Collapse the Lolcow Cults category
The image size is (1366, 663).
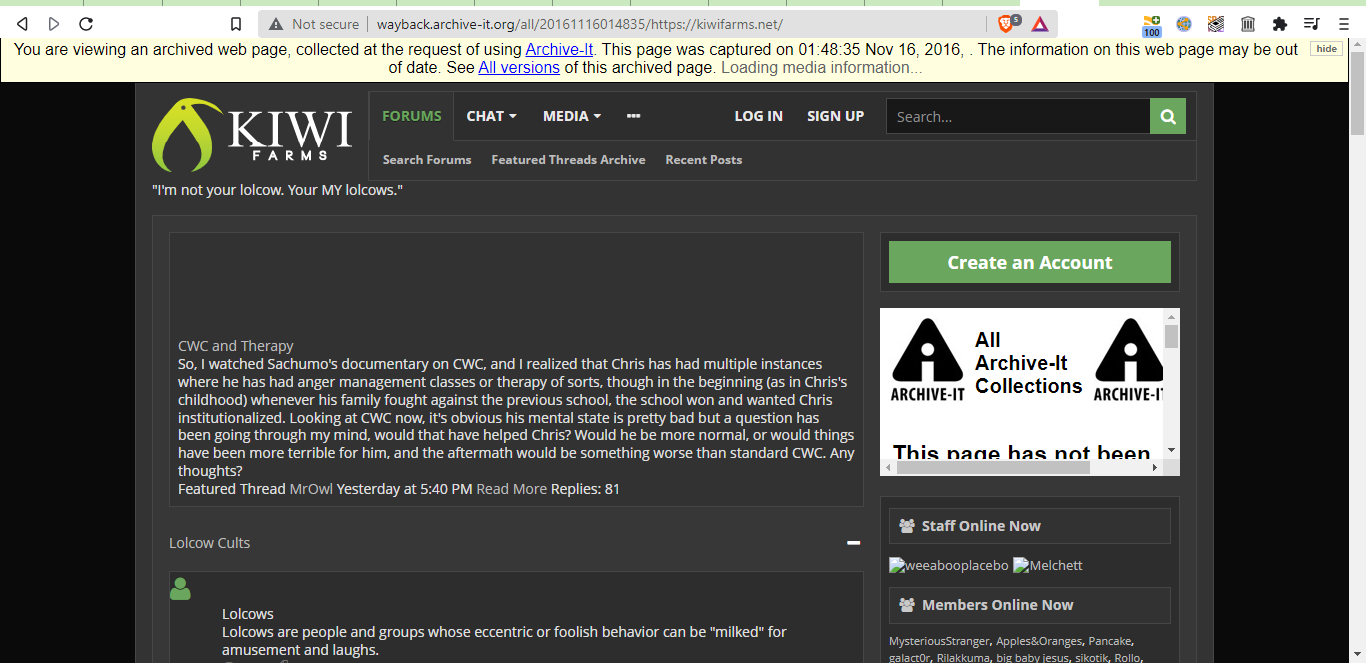pyautogui.click(x=853, y=543)
